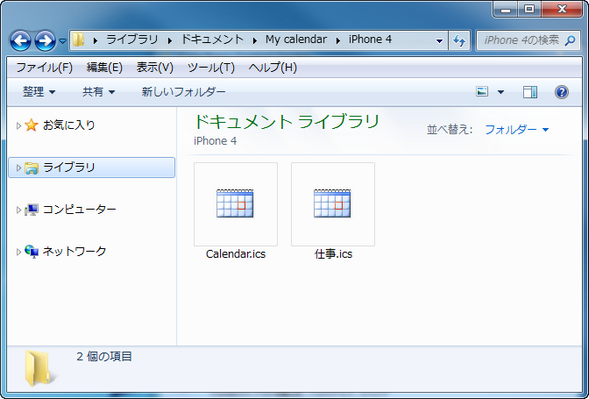589x399 pixels.
Task: Click the 仕事.ics file name
Action: (333, 254)
